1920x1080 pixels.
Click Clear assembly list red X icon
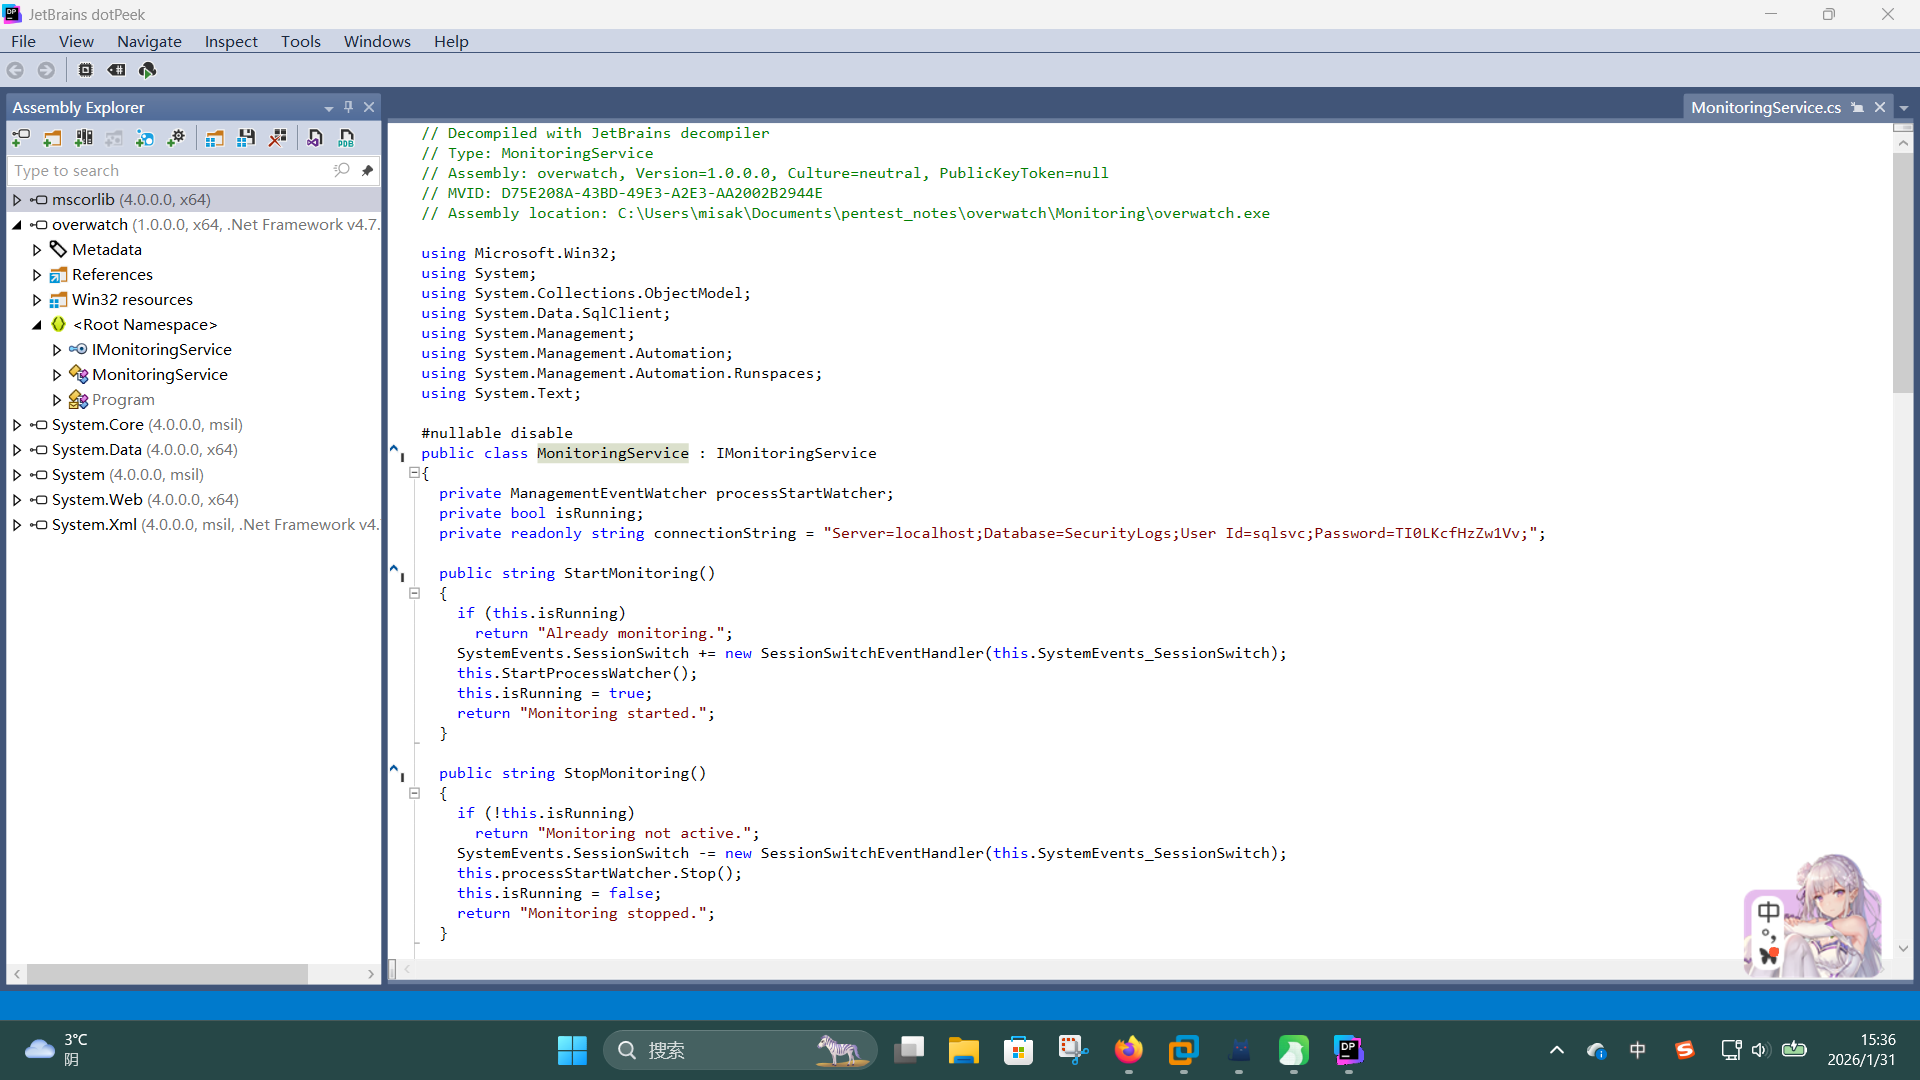point(277,138)
